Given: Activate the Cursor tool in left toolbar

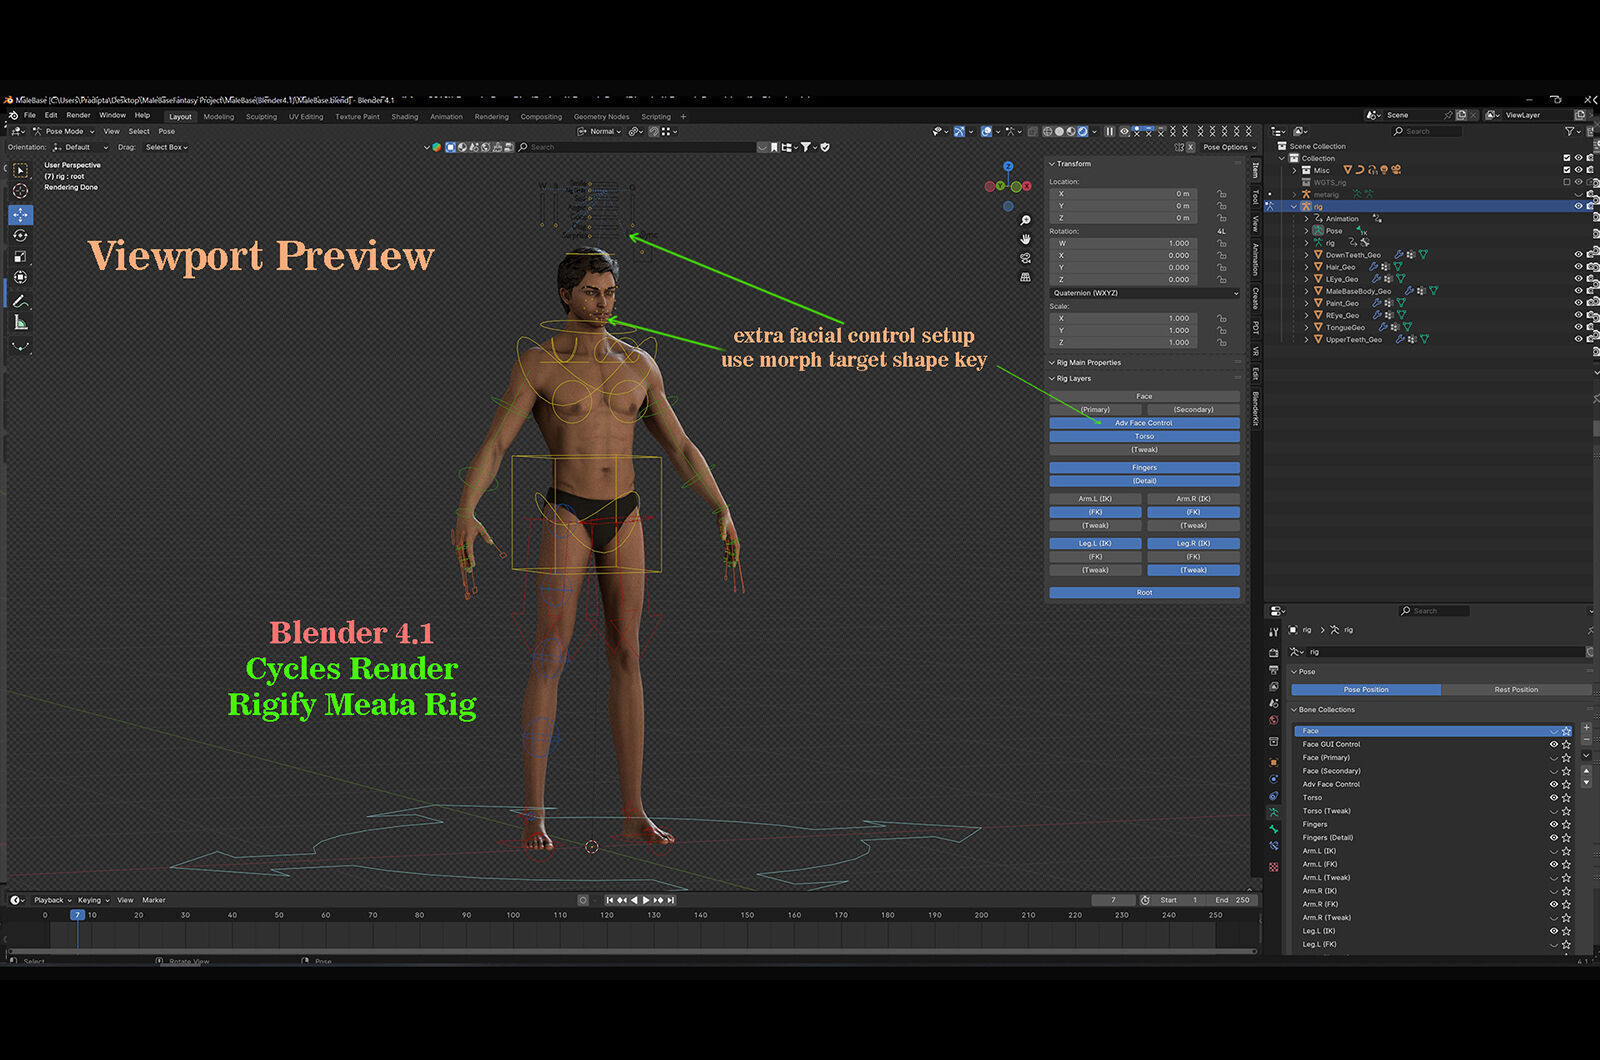Looking at the screenshot, I should click(20, 191).
